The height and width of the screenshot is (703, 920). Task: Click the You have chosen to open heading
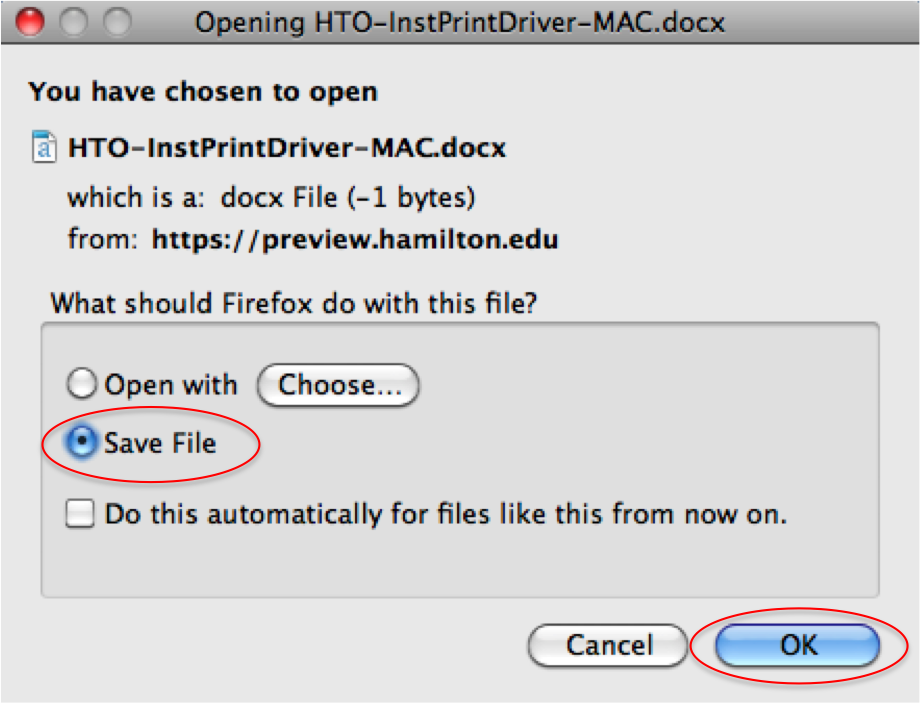203,92
